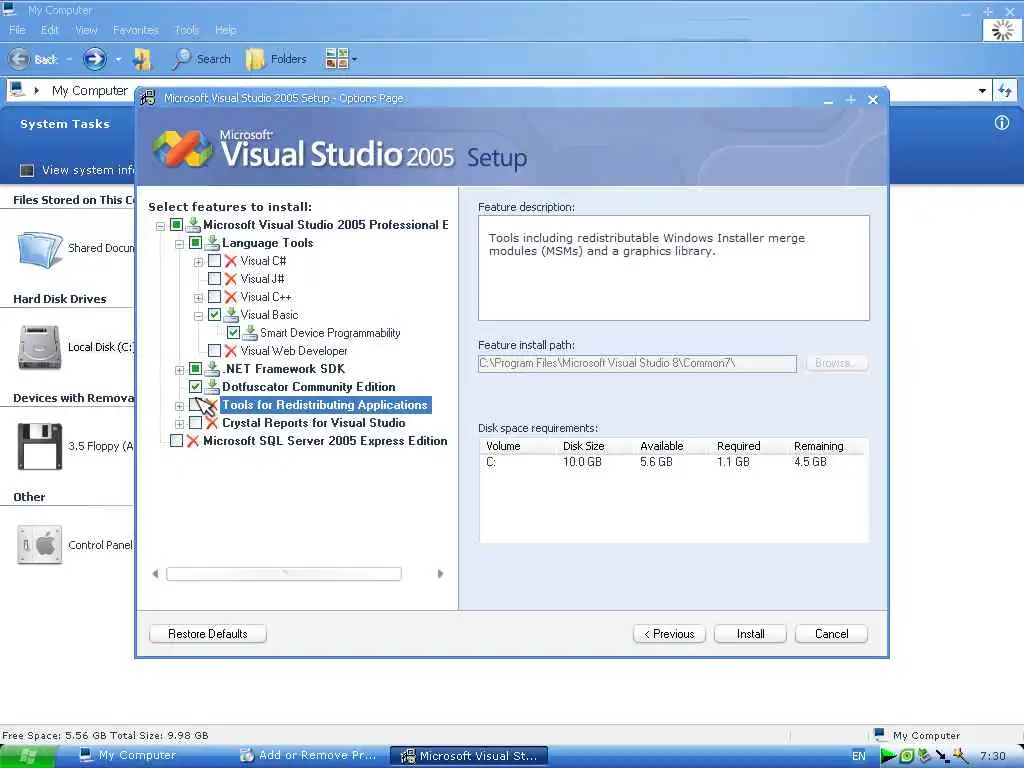Select the Shared Documents folder icon

(39, 249)
